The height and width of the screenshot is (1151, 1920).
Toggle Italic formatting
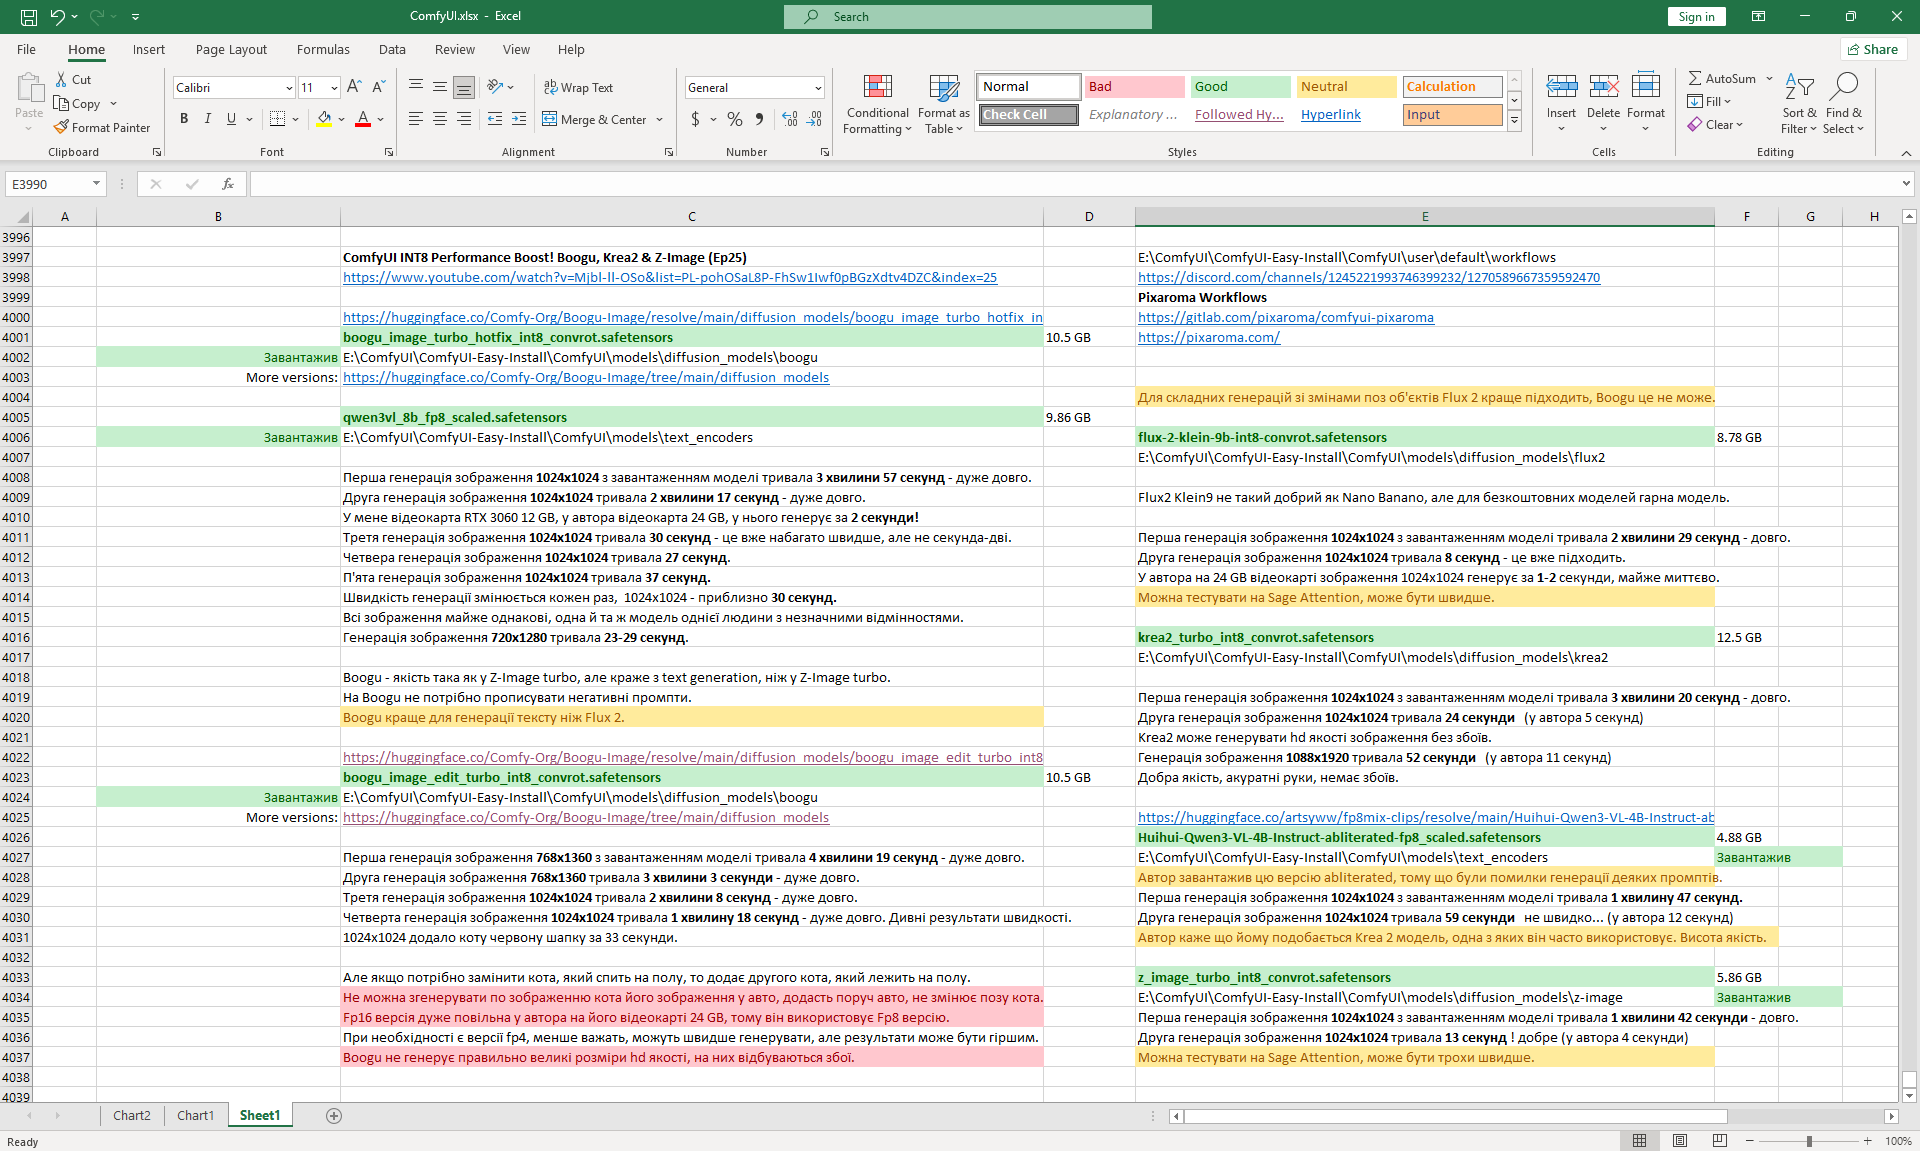(x=208, y=119)
